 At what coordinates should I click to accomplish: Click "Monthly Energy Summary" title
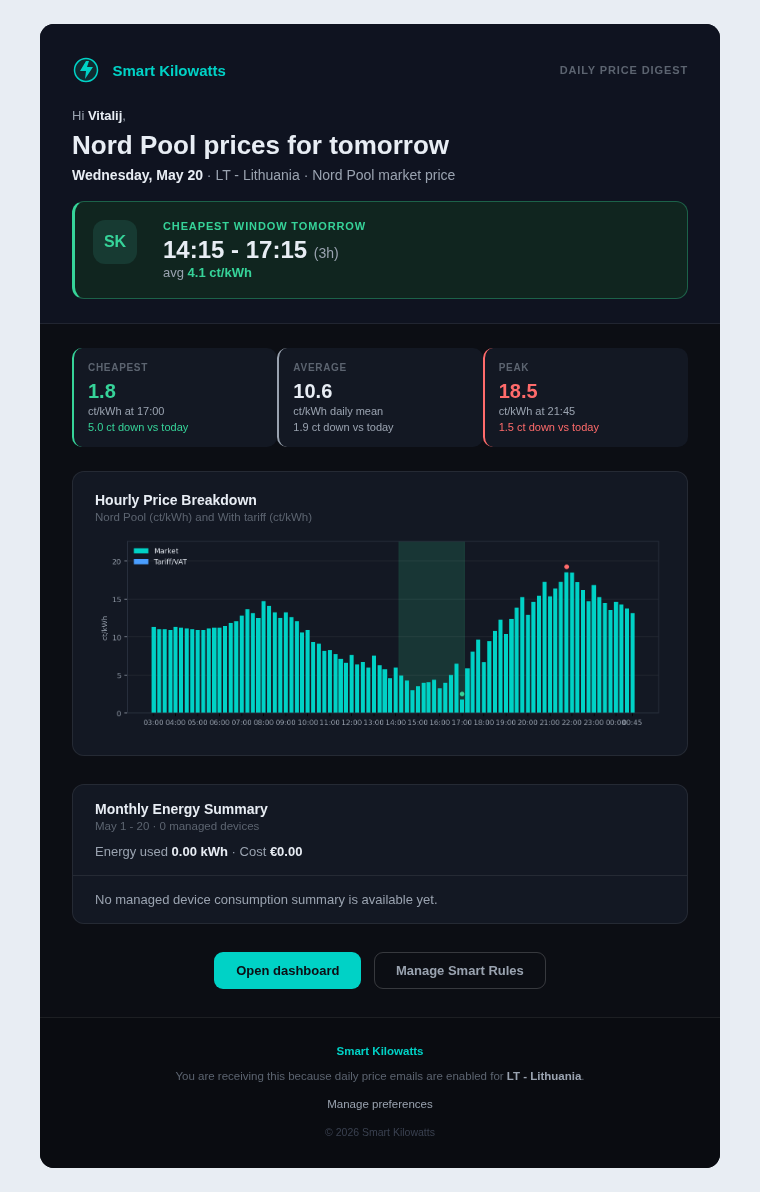point(181,809)
